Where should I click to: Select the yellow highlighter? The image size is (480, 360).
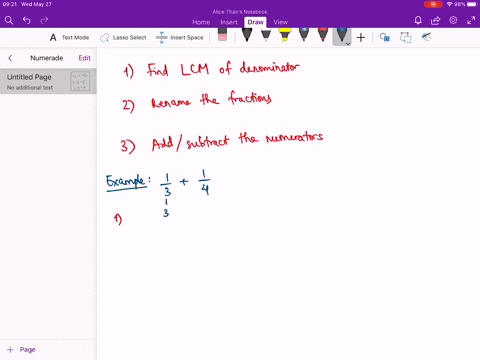[285, 35]
